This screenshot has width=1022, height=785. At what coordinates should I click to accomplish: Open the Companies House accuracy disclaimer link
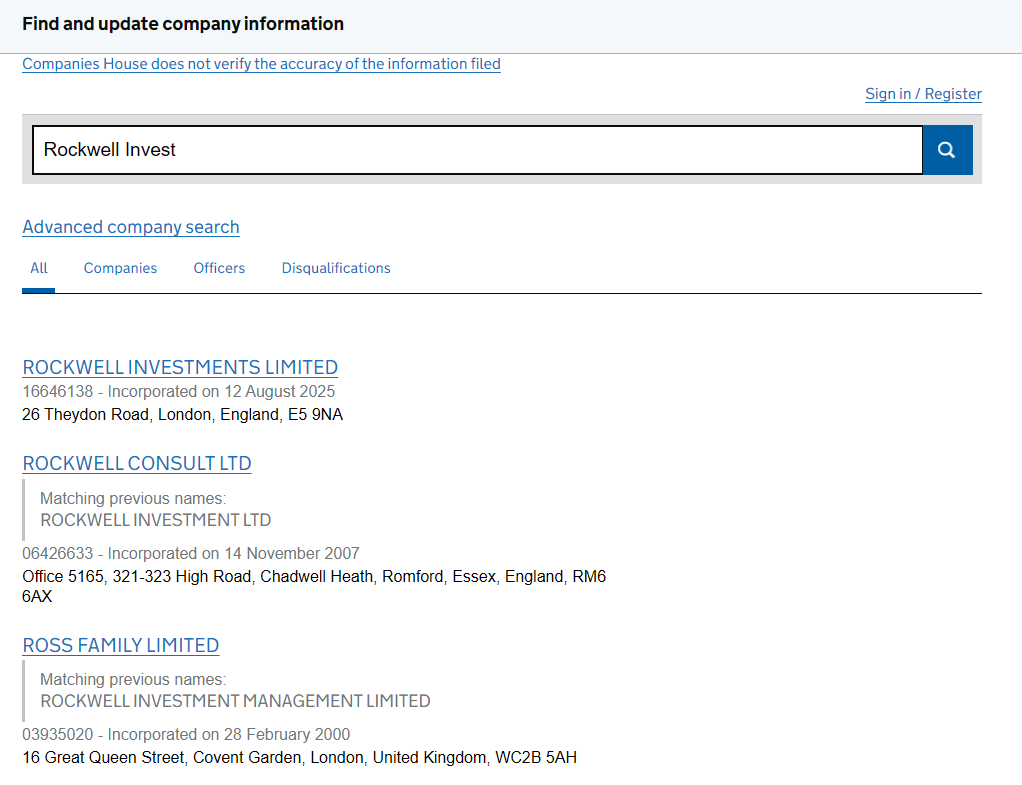click(261, 64)
